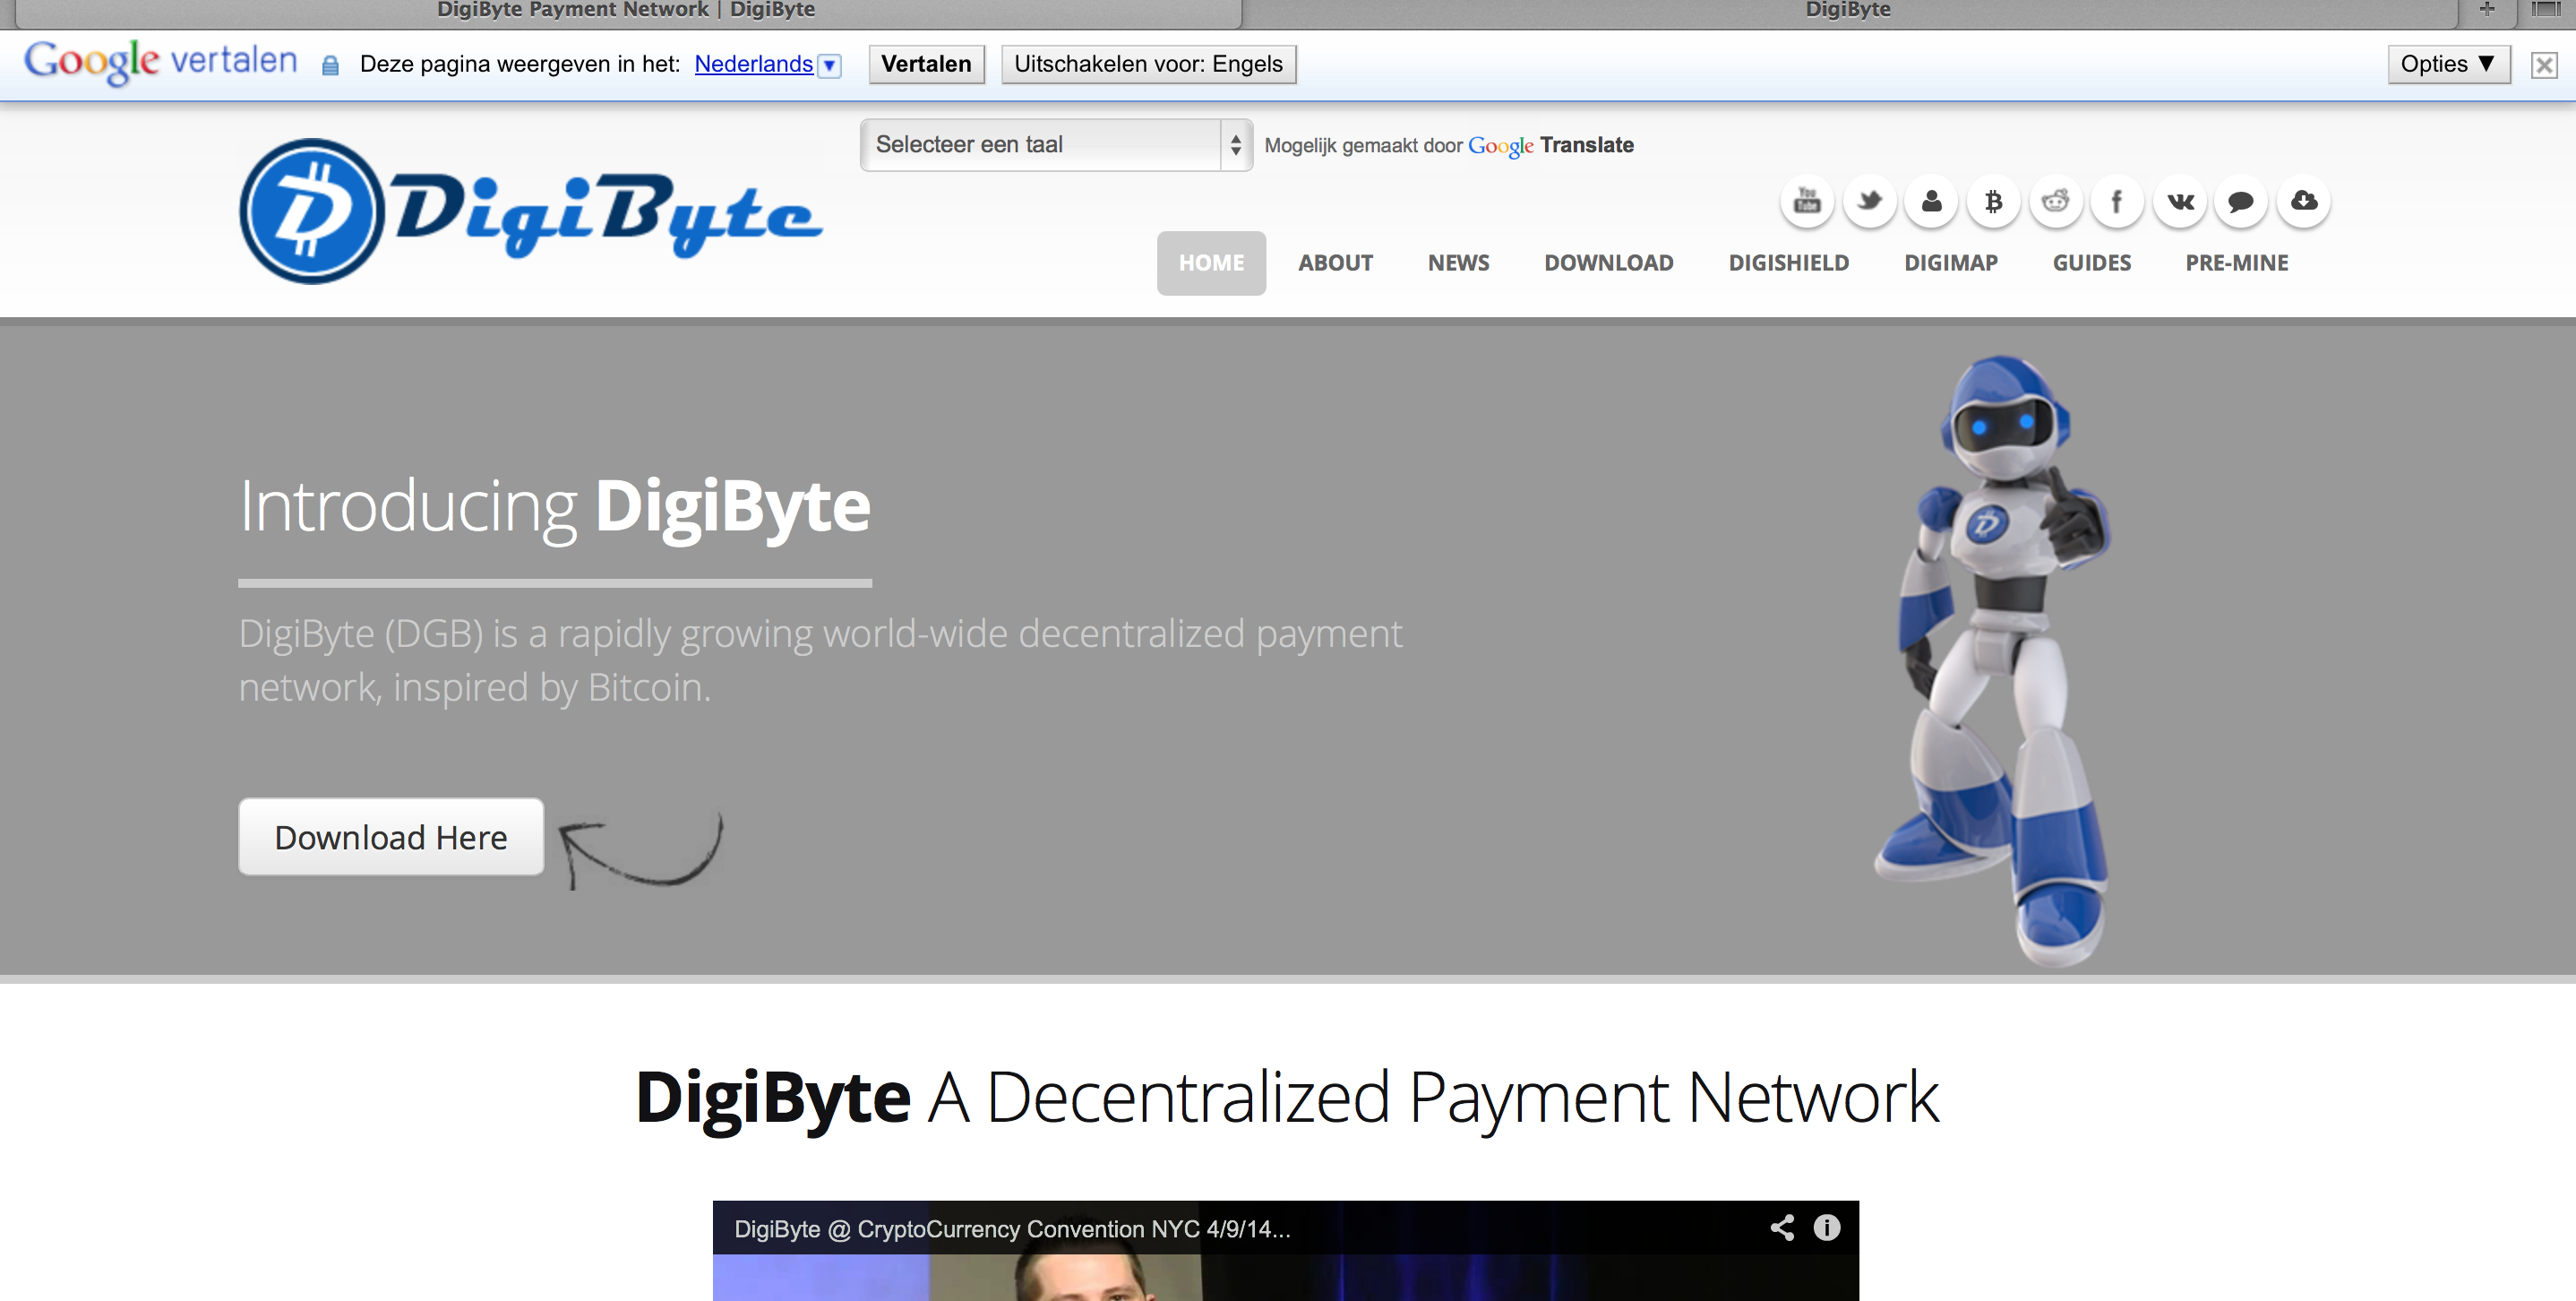This screenshot has height=1301, width=2576.
Task: Open the ABOUT navigation item
Action: pos(1335,263)
